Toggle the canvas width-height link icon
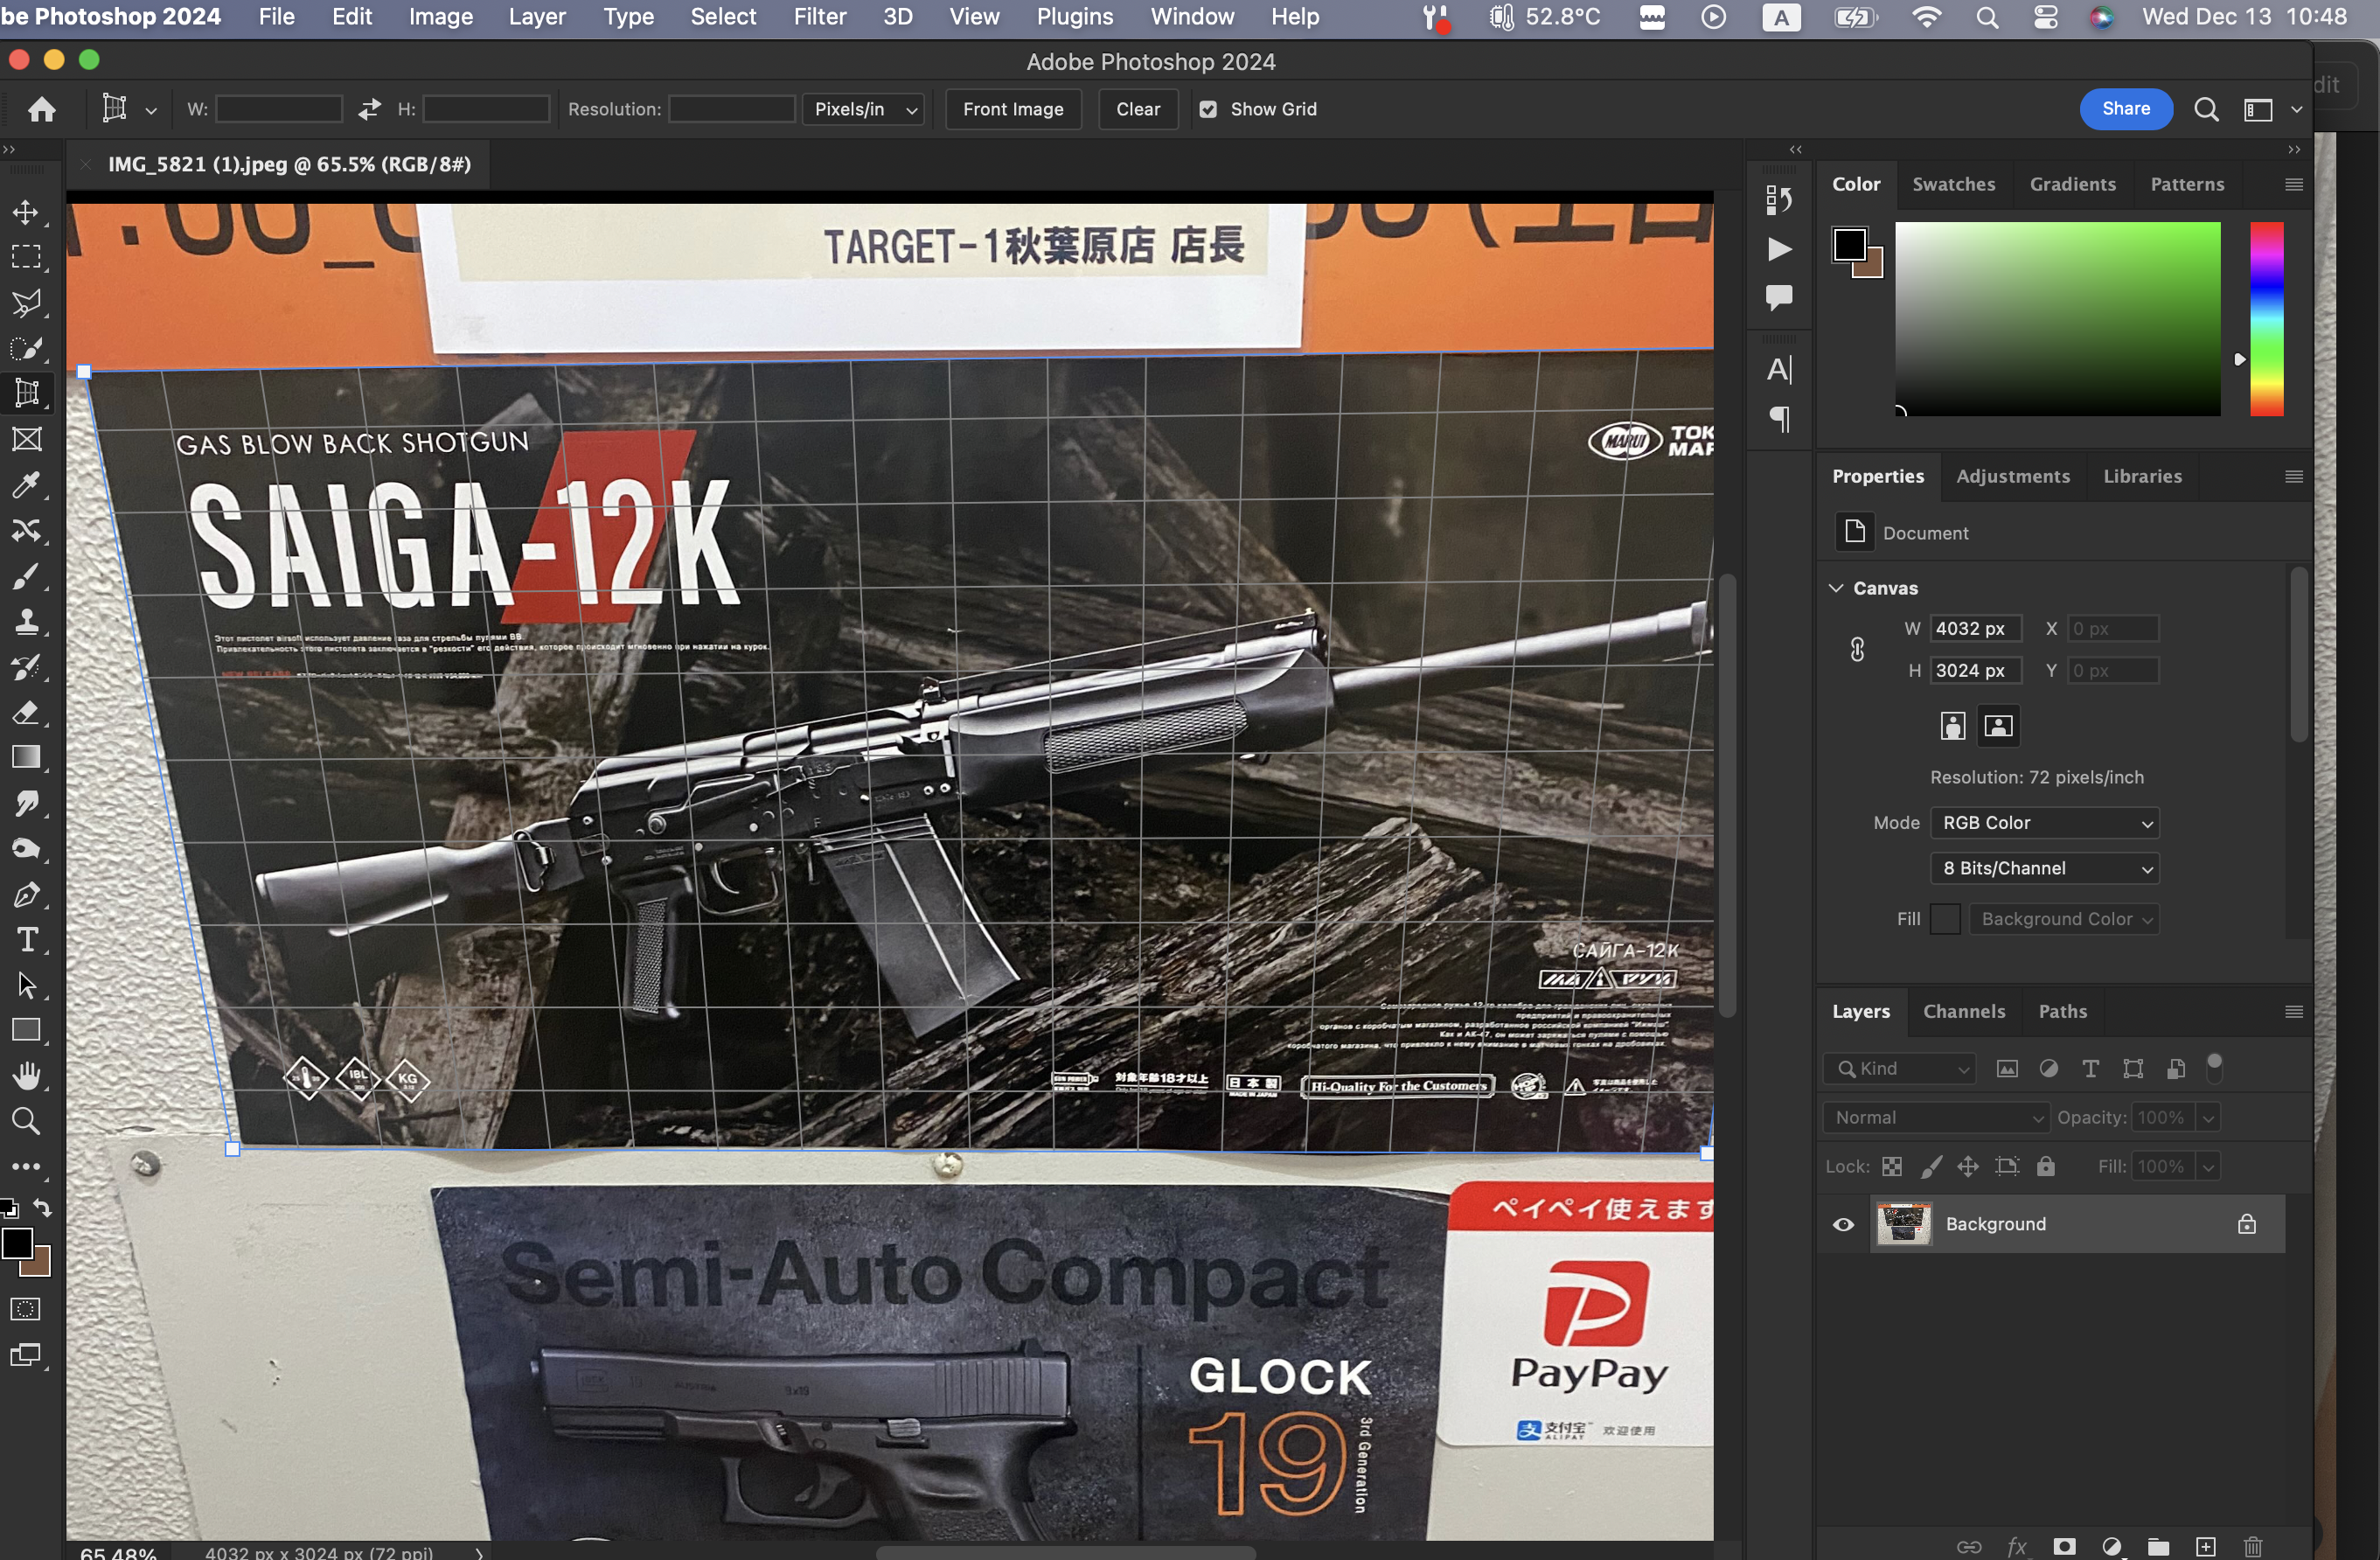This screenshot has height=1560, width=2380. (1857, 650)
